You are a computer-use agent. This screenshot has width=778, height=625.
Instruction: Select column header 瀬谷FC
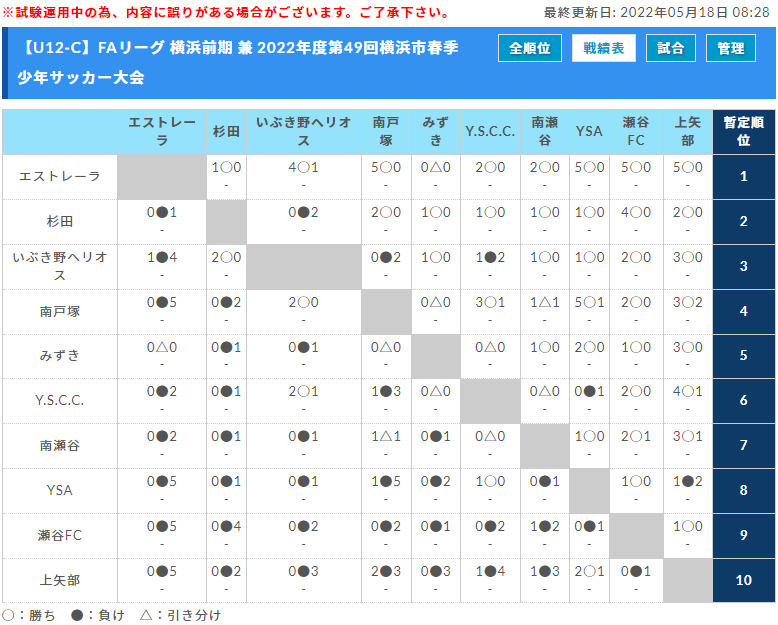(x=636, y=132)
